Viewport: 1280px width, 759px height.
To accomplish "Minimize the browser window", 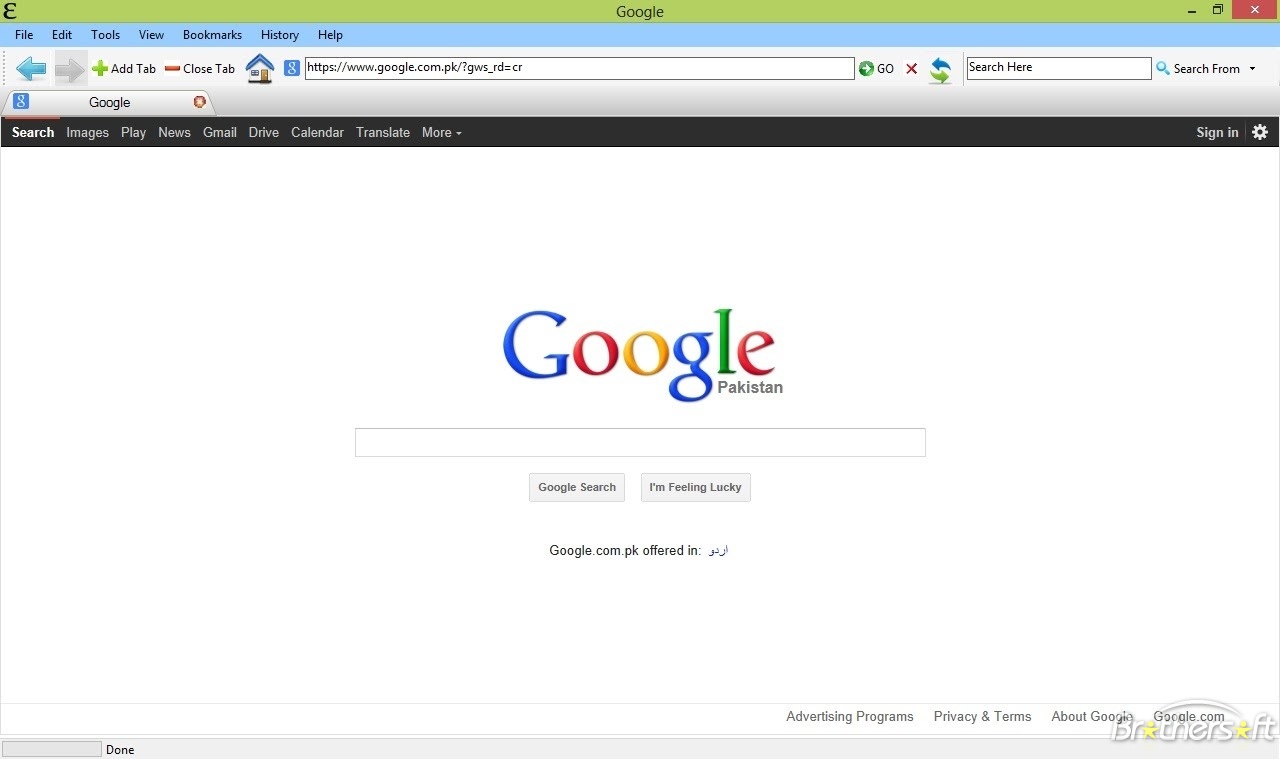I will 1192,11.
